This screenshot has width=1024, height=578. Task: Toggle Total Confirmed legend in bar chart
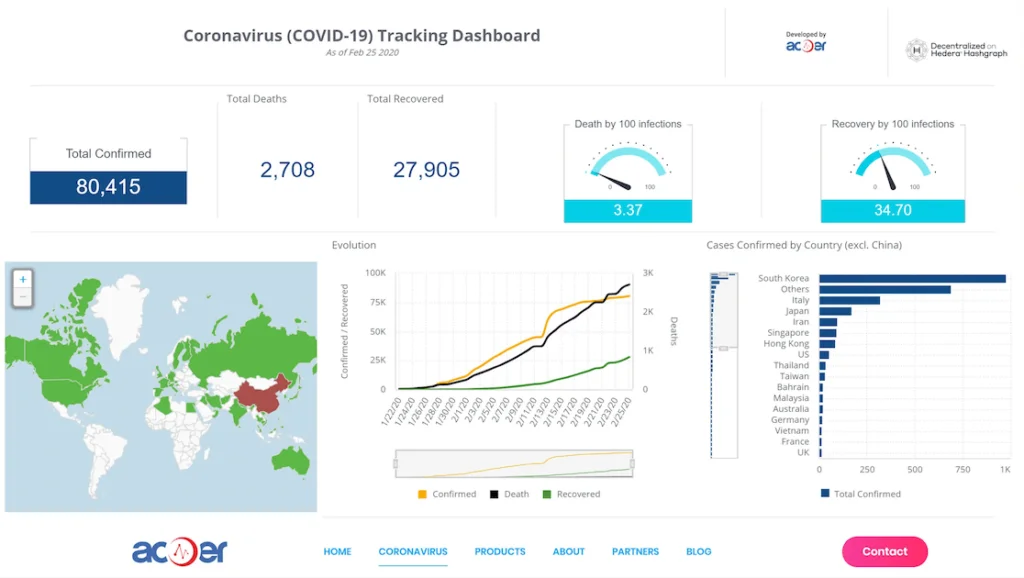tap(860, 494)
